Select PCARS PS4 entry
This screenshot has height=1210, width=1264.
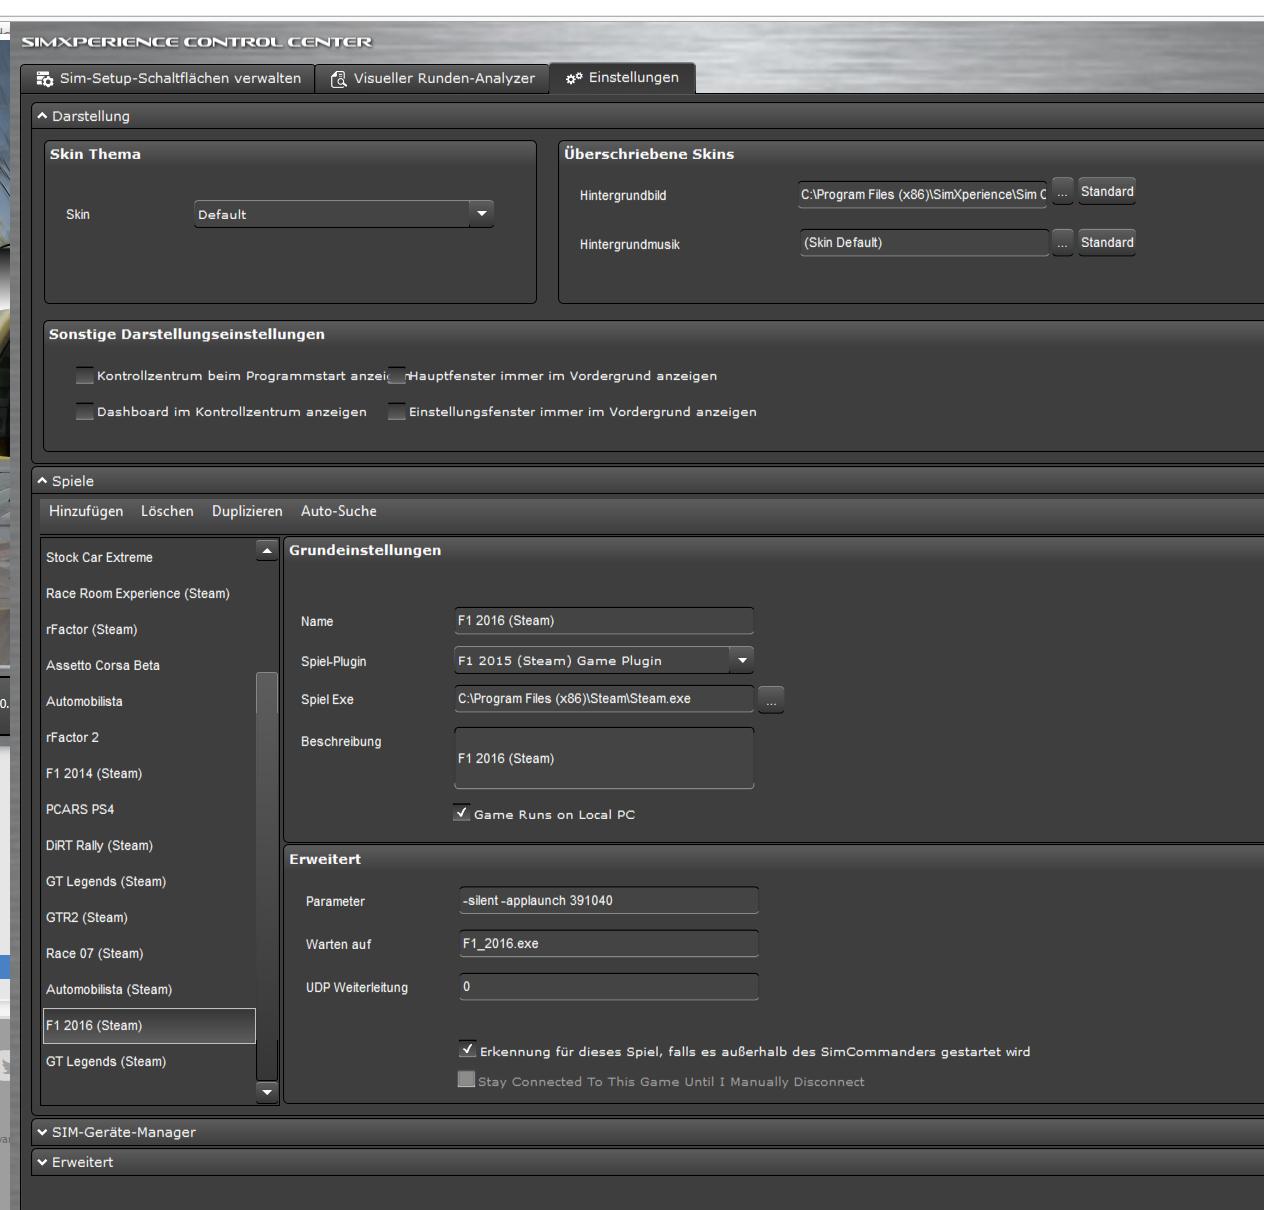point(148,809)
